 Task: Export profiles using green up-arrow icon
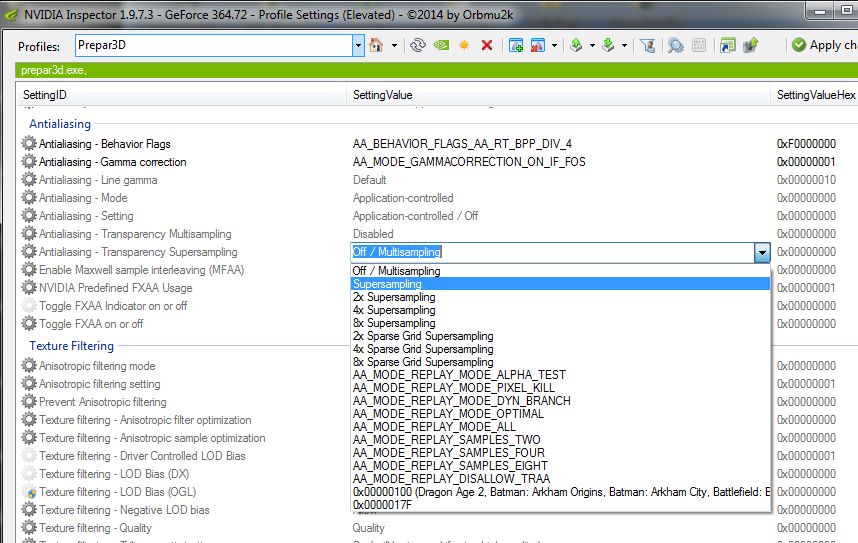pyautogui.click(x=576, y=45)
